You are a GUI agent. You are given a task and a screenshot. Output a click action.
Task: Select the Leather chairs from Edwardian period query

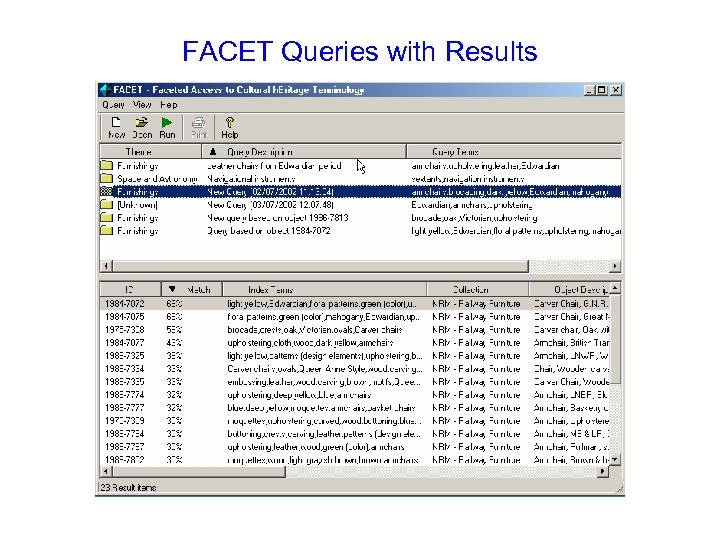[x=360, y=165]
